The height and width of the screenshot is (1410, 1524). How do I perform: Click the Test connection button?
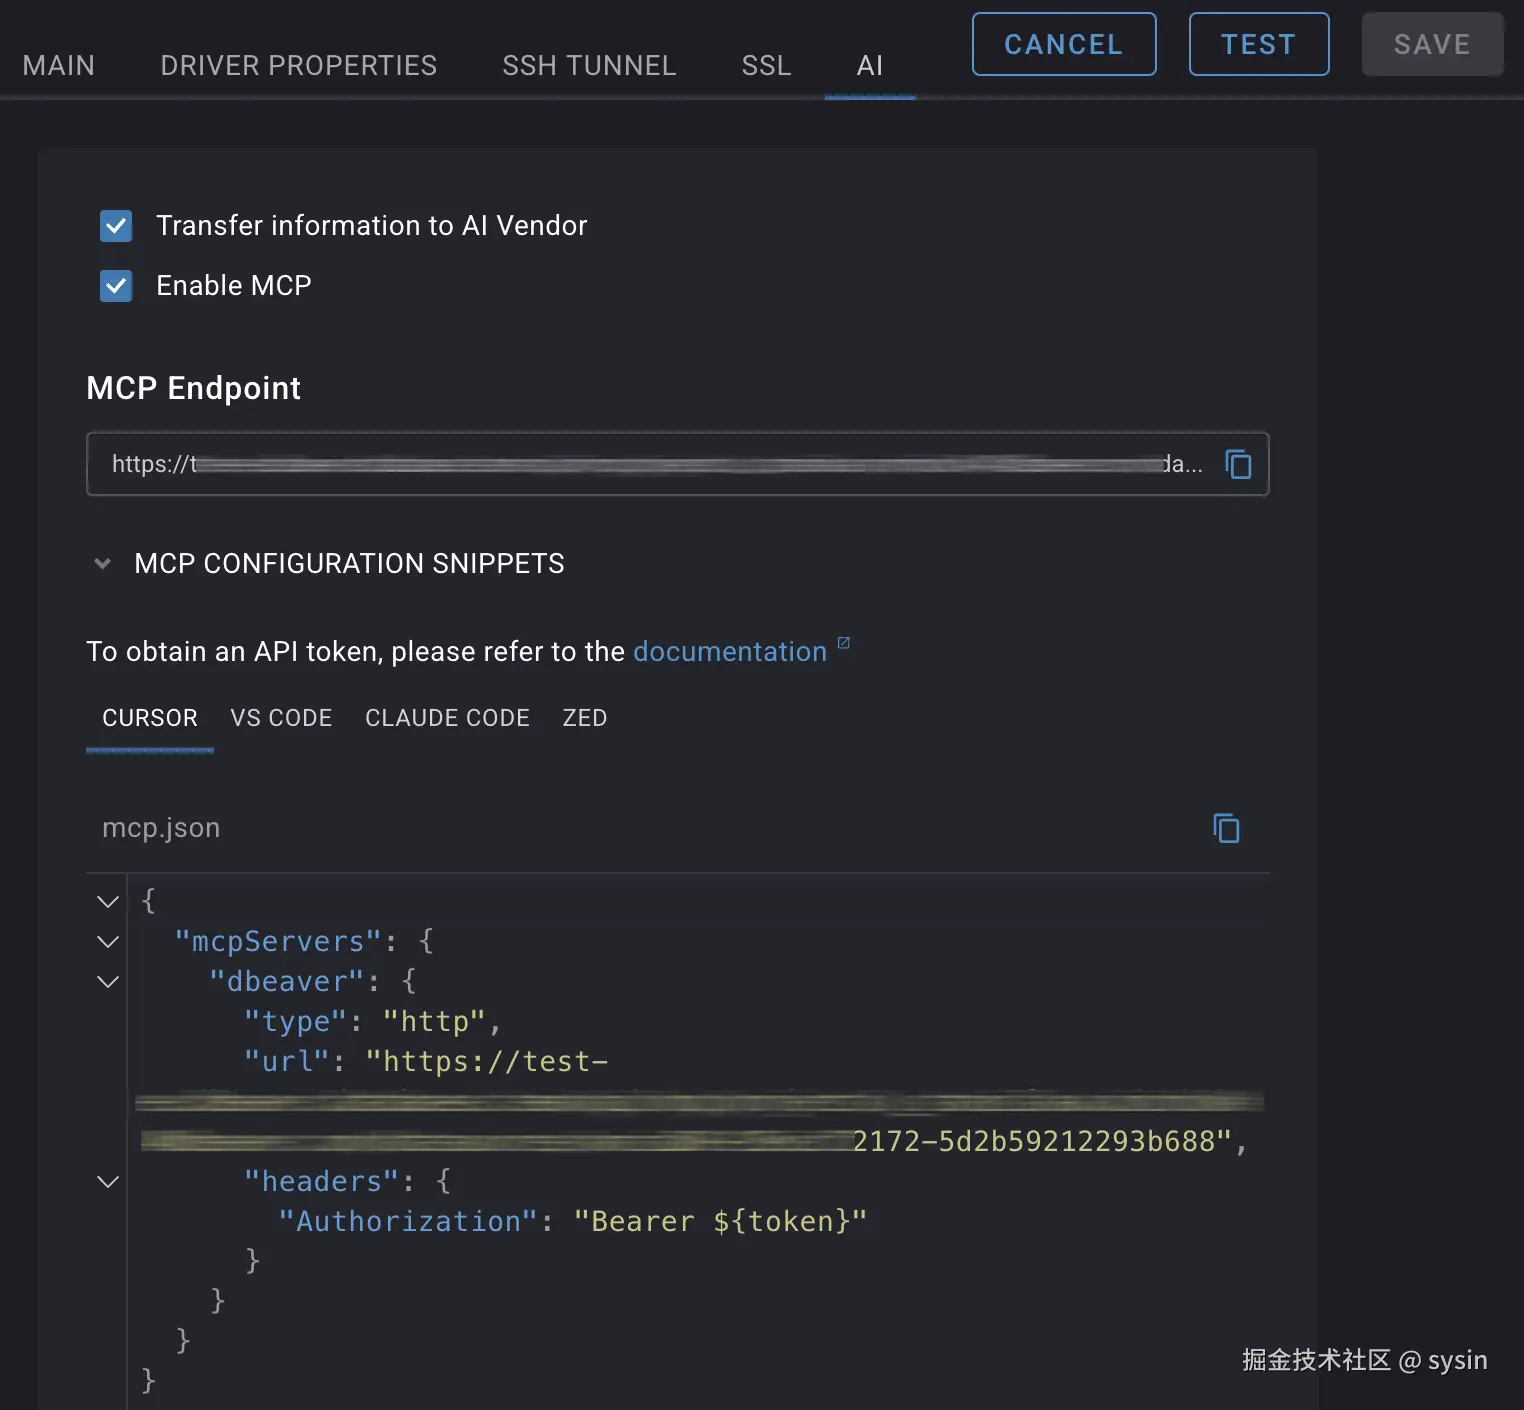1258,44
